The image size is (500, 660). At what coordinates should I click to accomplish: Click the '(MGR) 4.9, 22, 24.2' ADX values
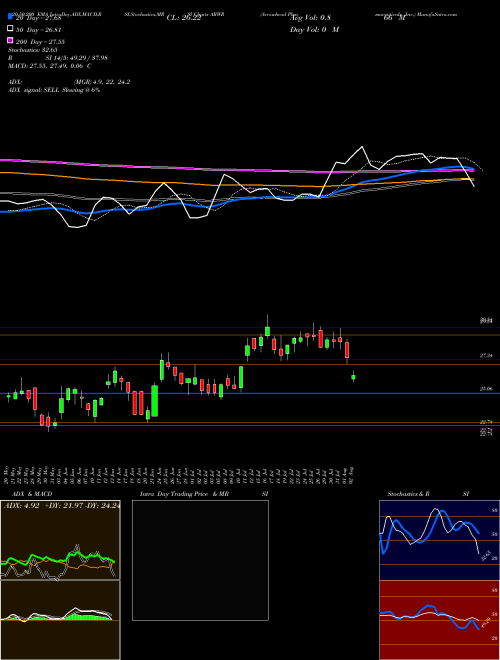[x=102, y=82]
